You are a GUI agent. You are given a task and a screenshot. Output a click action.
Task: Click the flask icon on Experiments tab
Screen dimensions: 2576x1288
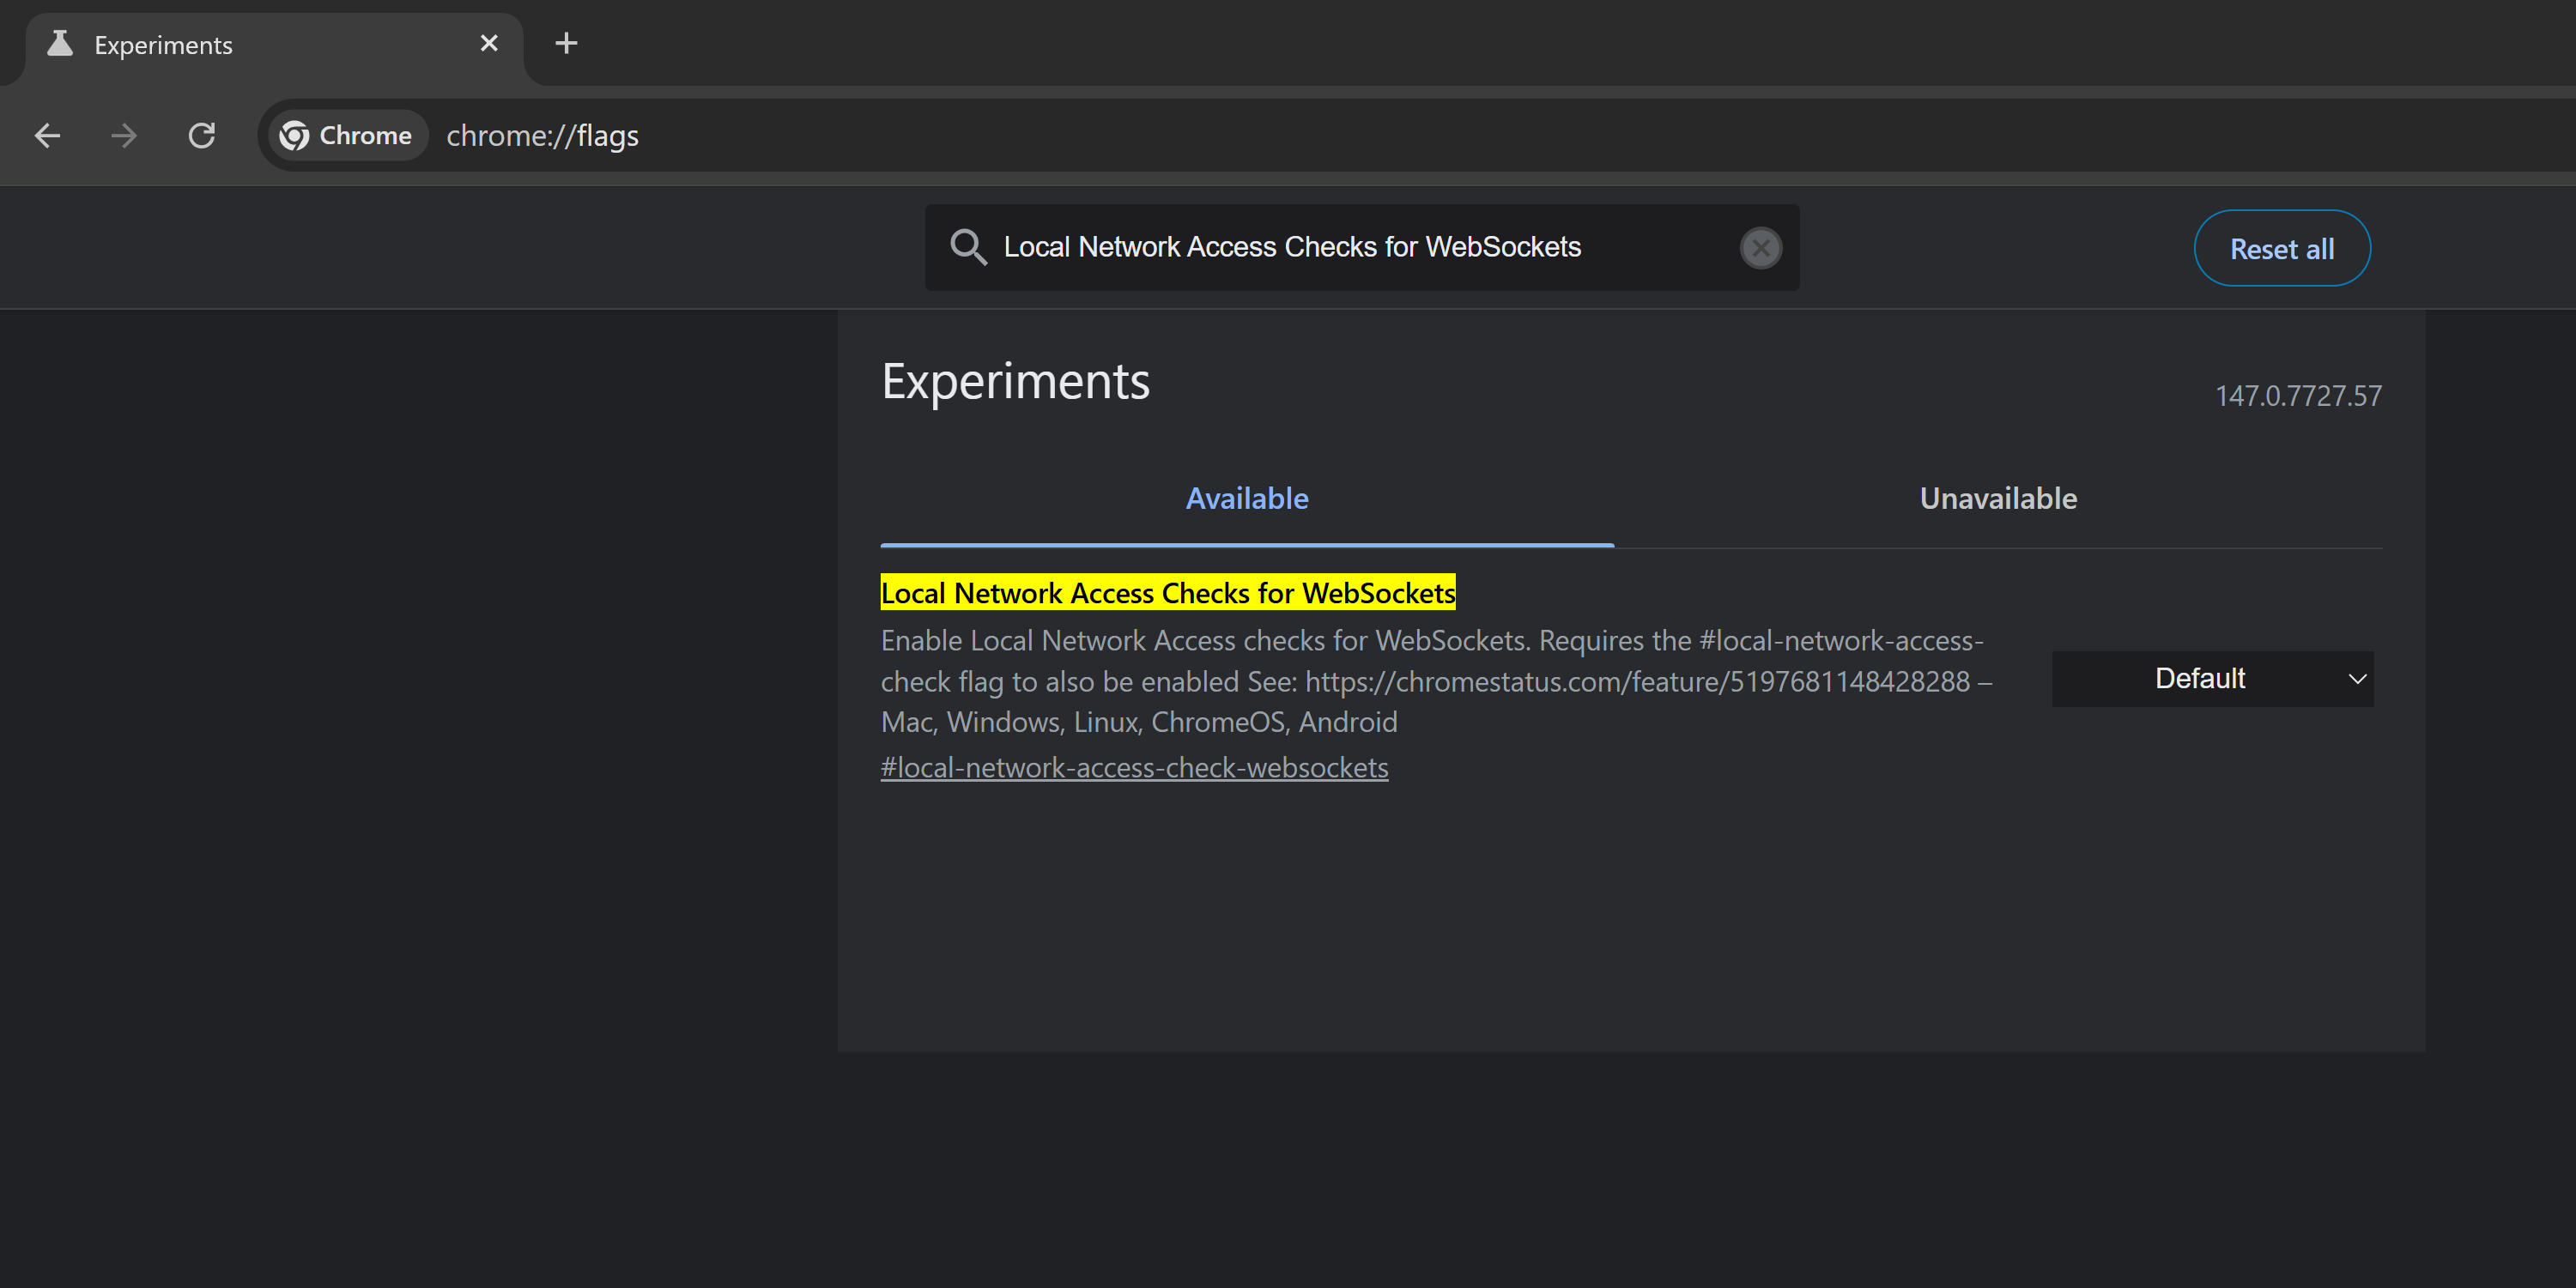pyautogui.click(x=60, y=44)
